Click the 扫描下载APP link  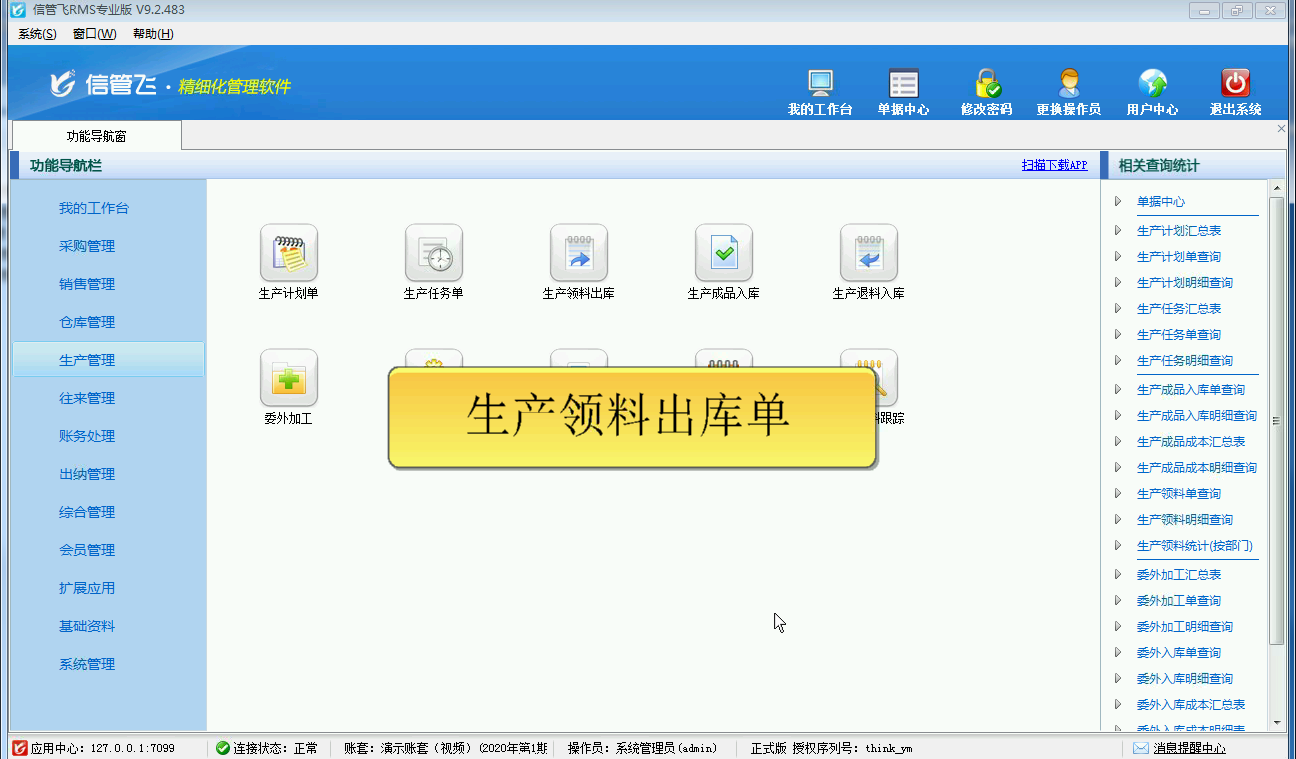pos(1054,165)
